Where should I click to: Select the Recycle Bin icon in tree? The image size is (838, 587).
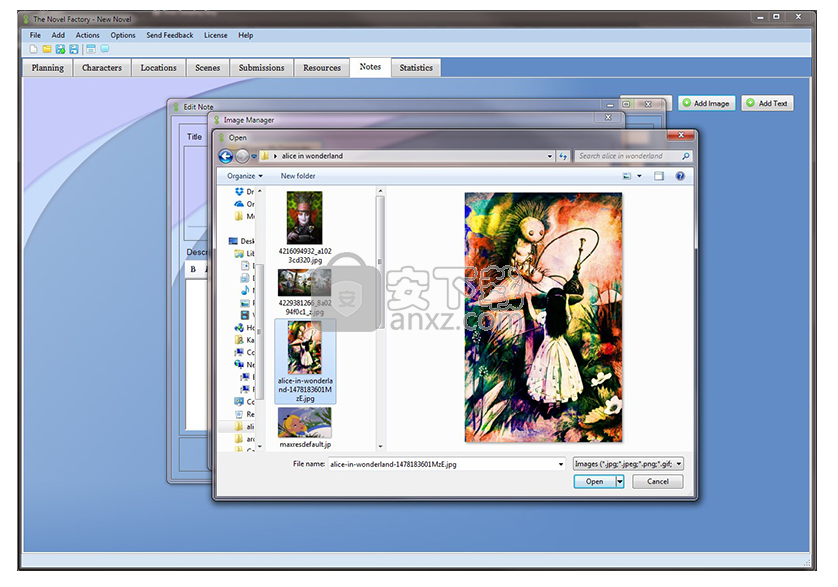coord(239,414)
